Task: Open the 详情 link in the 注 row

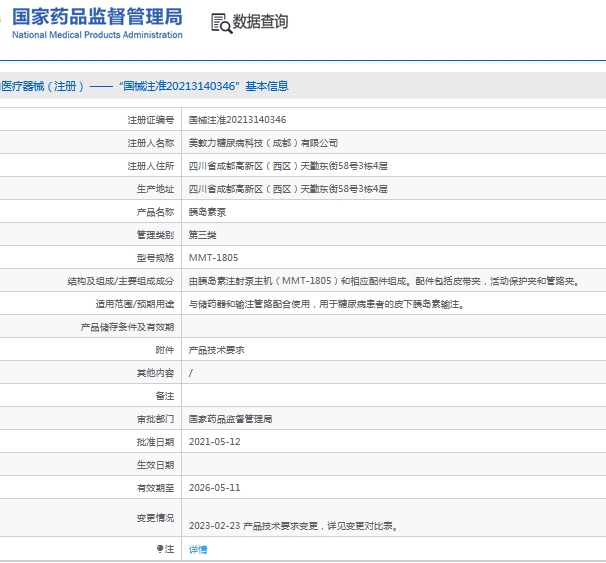Action: pos(198,549)
